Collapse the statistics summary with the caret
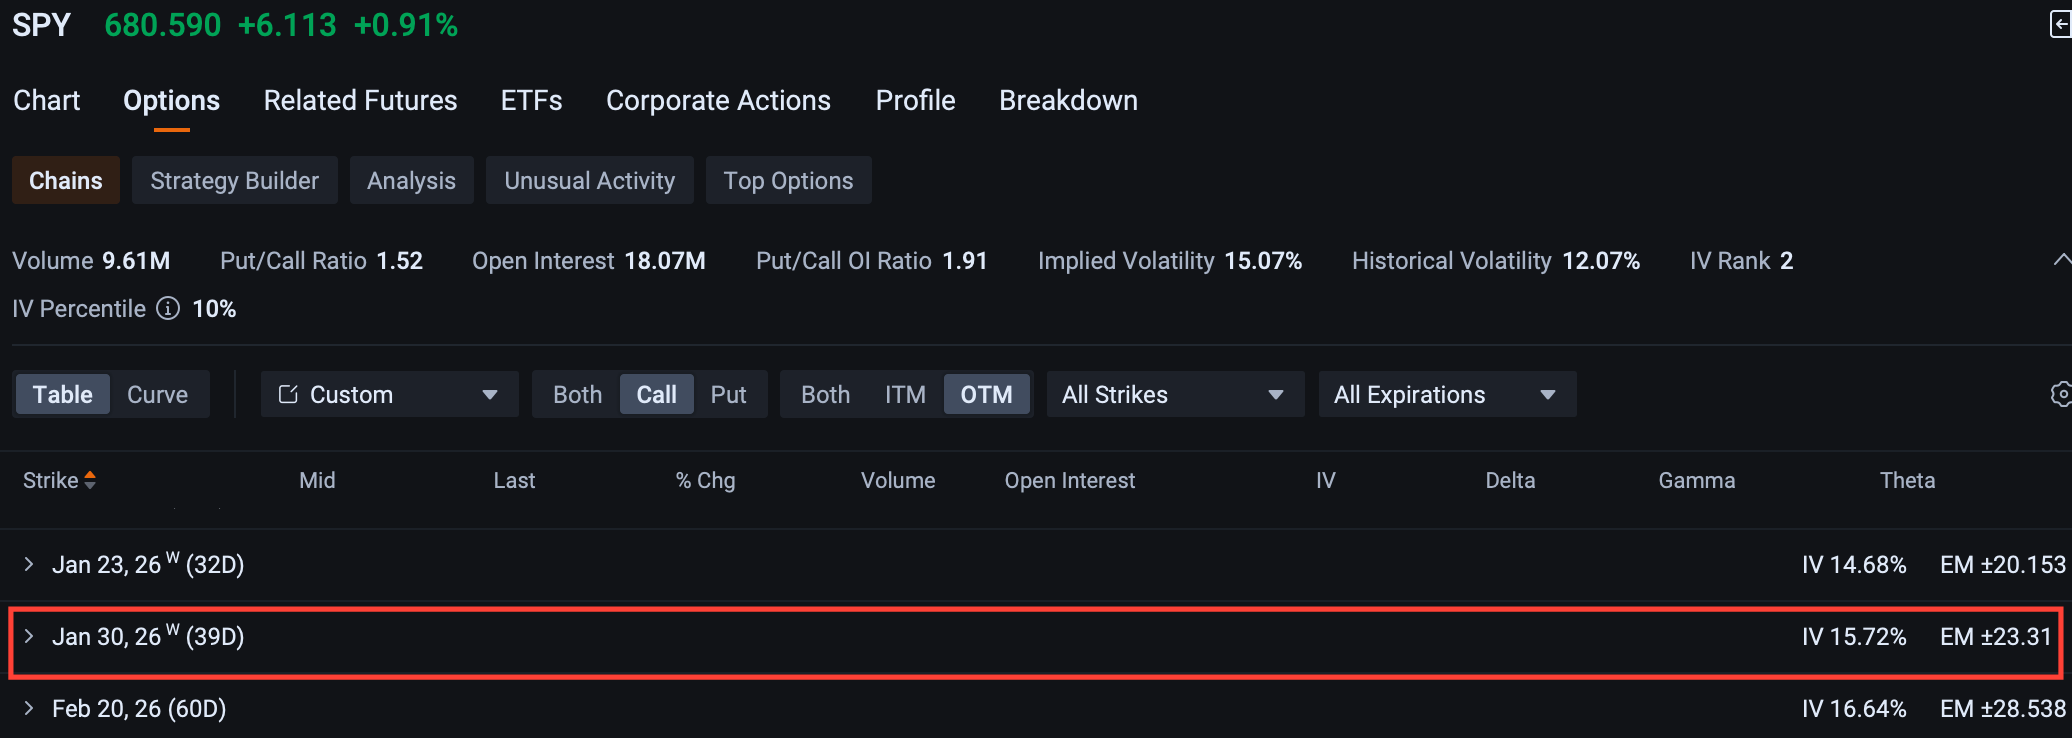Viewport: 2072px width, 738px height. 2061,260
